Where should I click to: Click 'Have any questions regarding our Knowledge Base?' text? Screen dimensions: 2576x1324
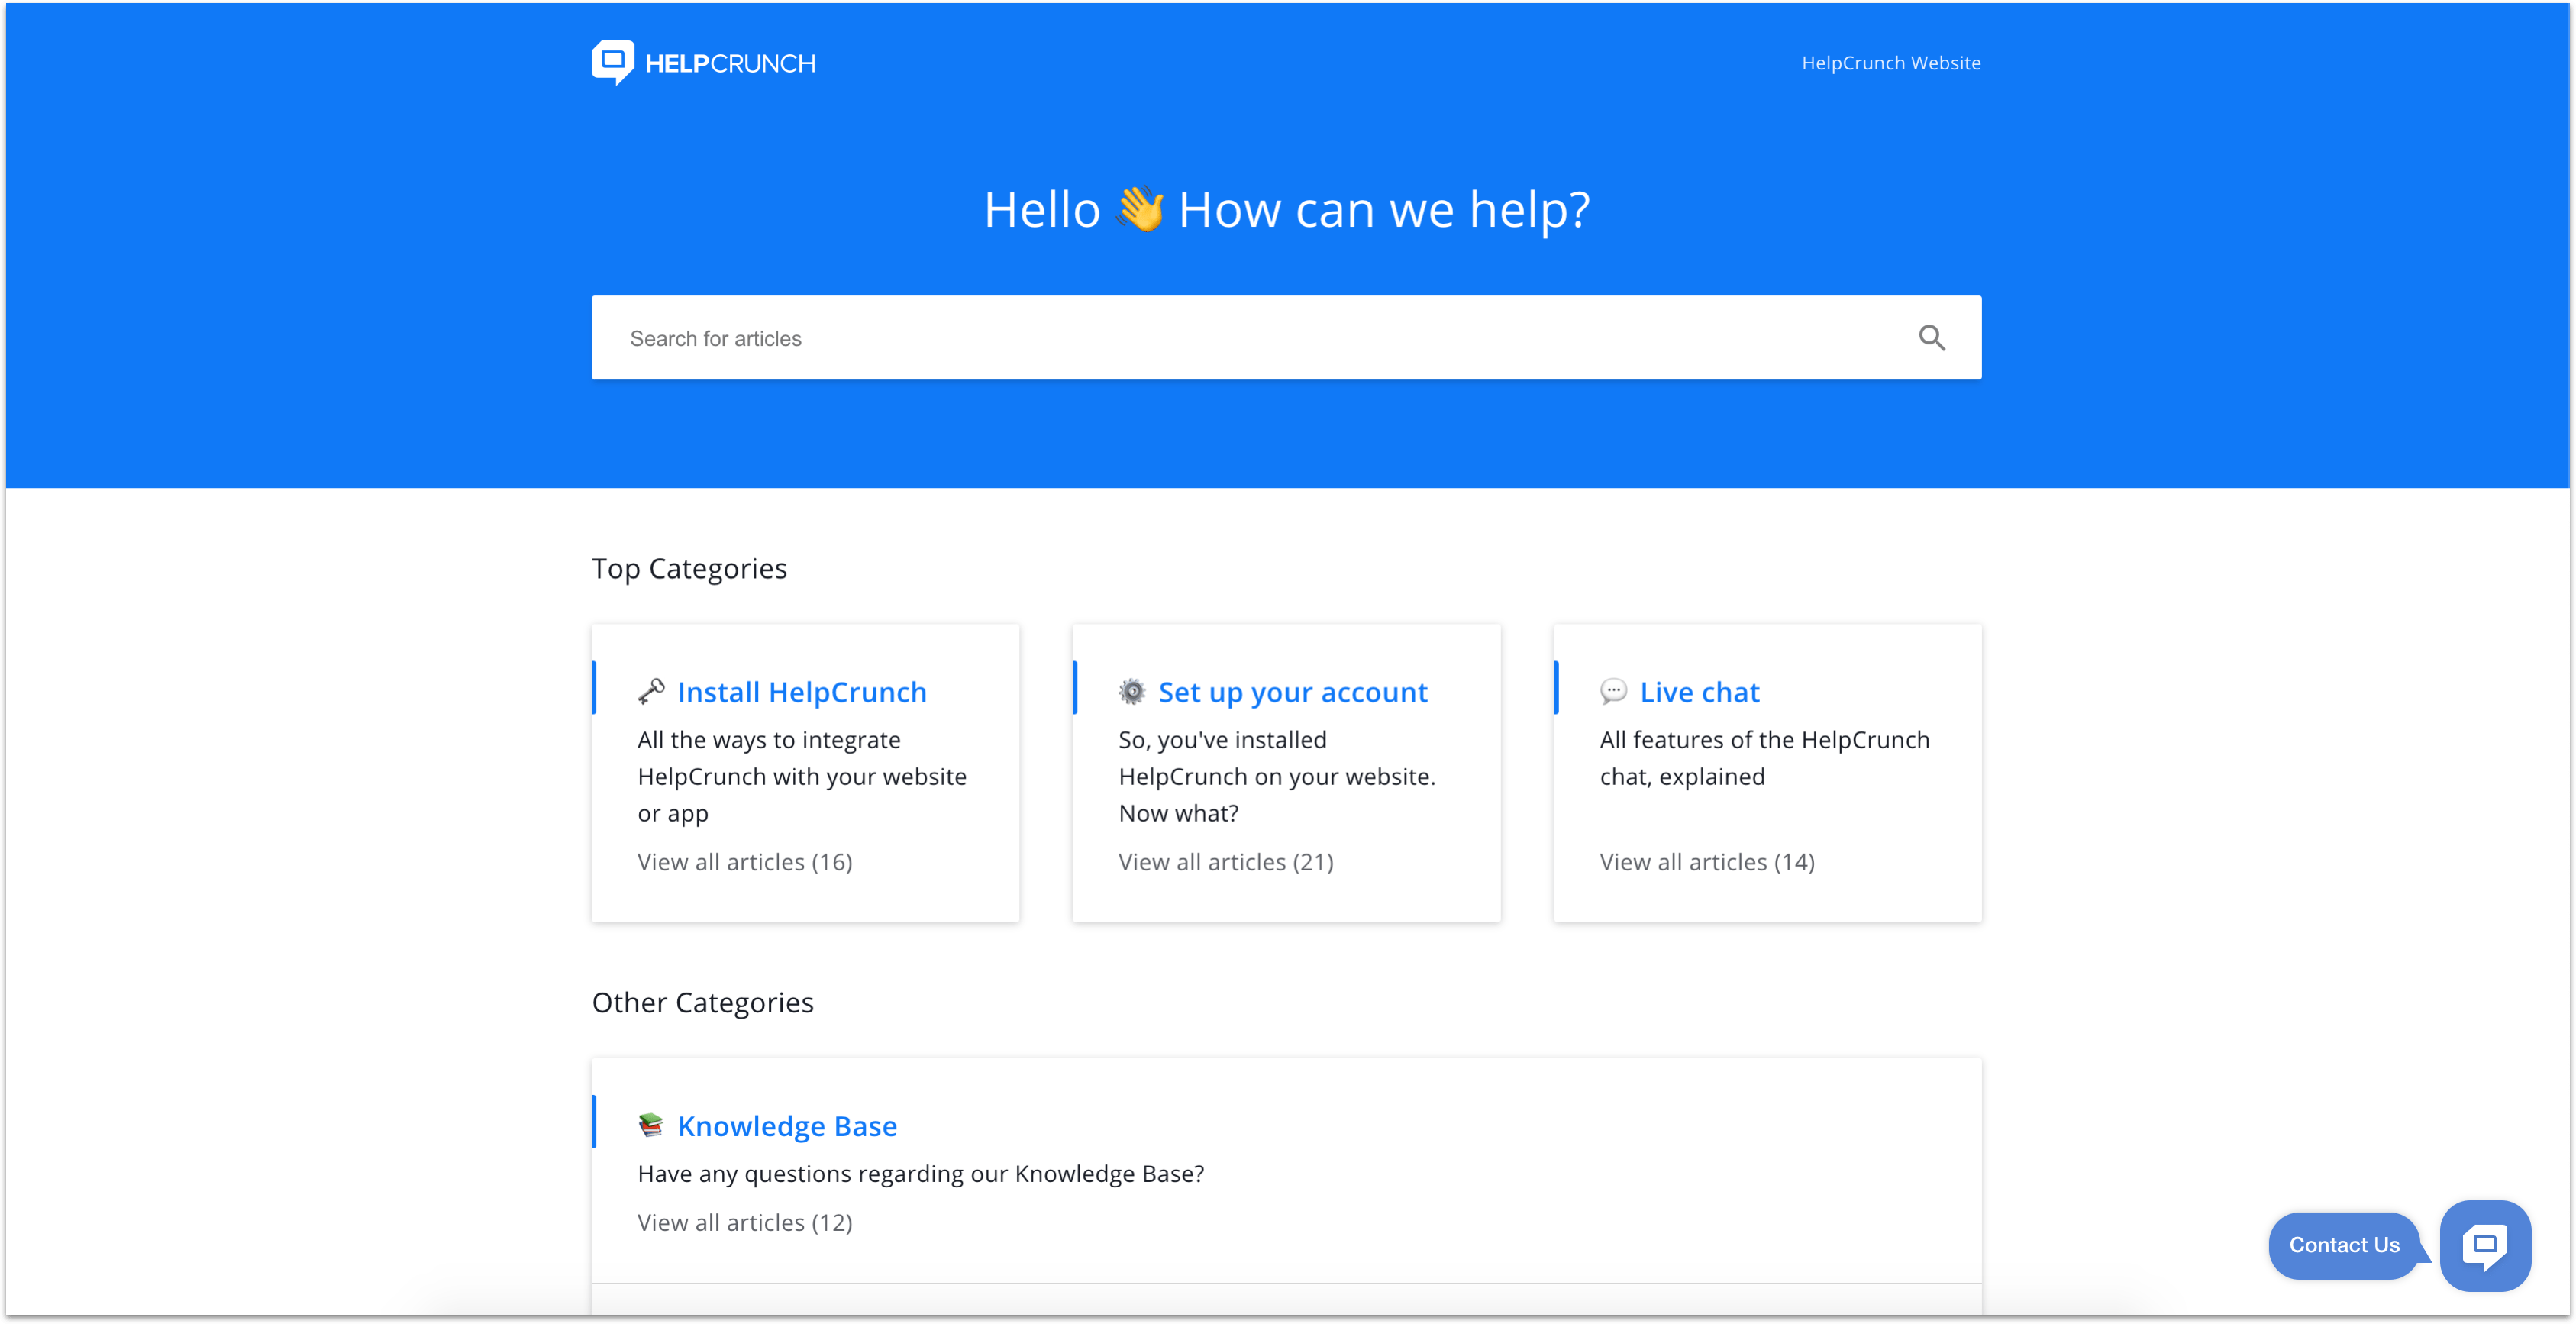[x=921, y=1174]
